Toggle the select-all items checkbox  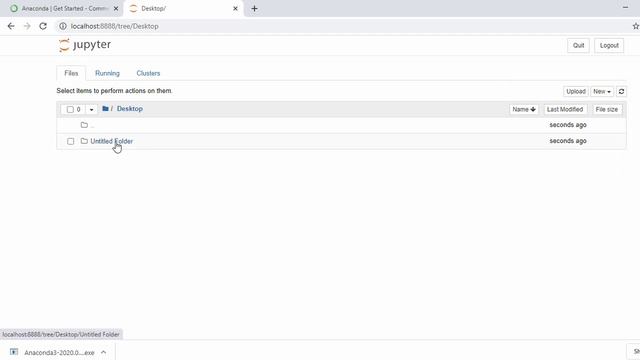tap(70, 109)
